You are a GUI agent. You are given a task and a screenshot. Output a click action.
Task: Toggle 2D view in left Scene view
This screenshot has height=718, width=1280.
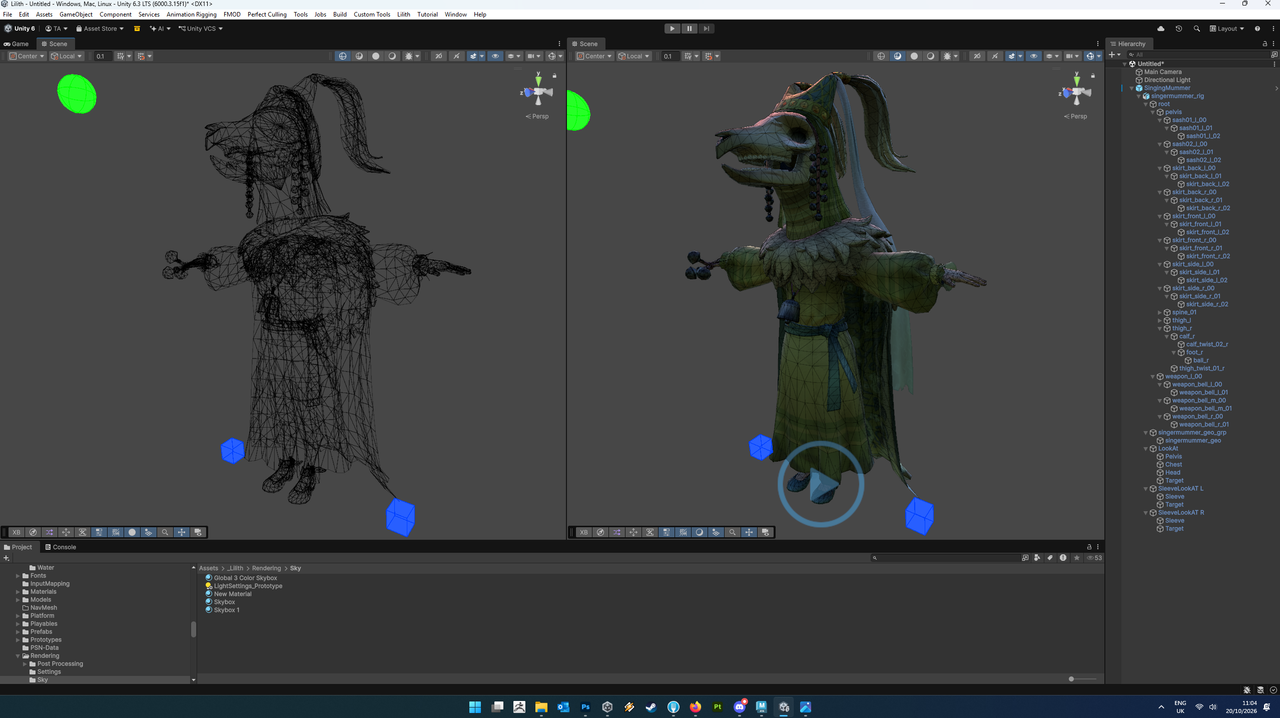(x=439, y=56)
